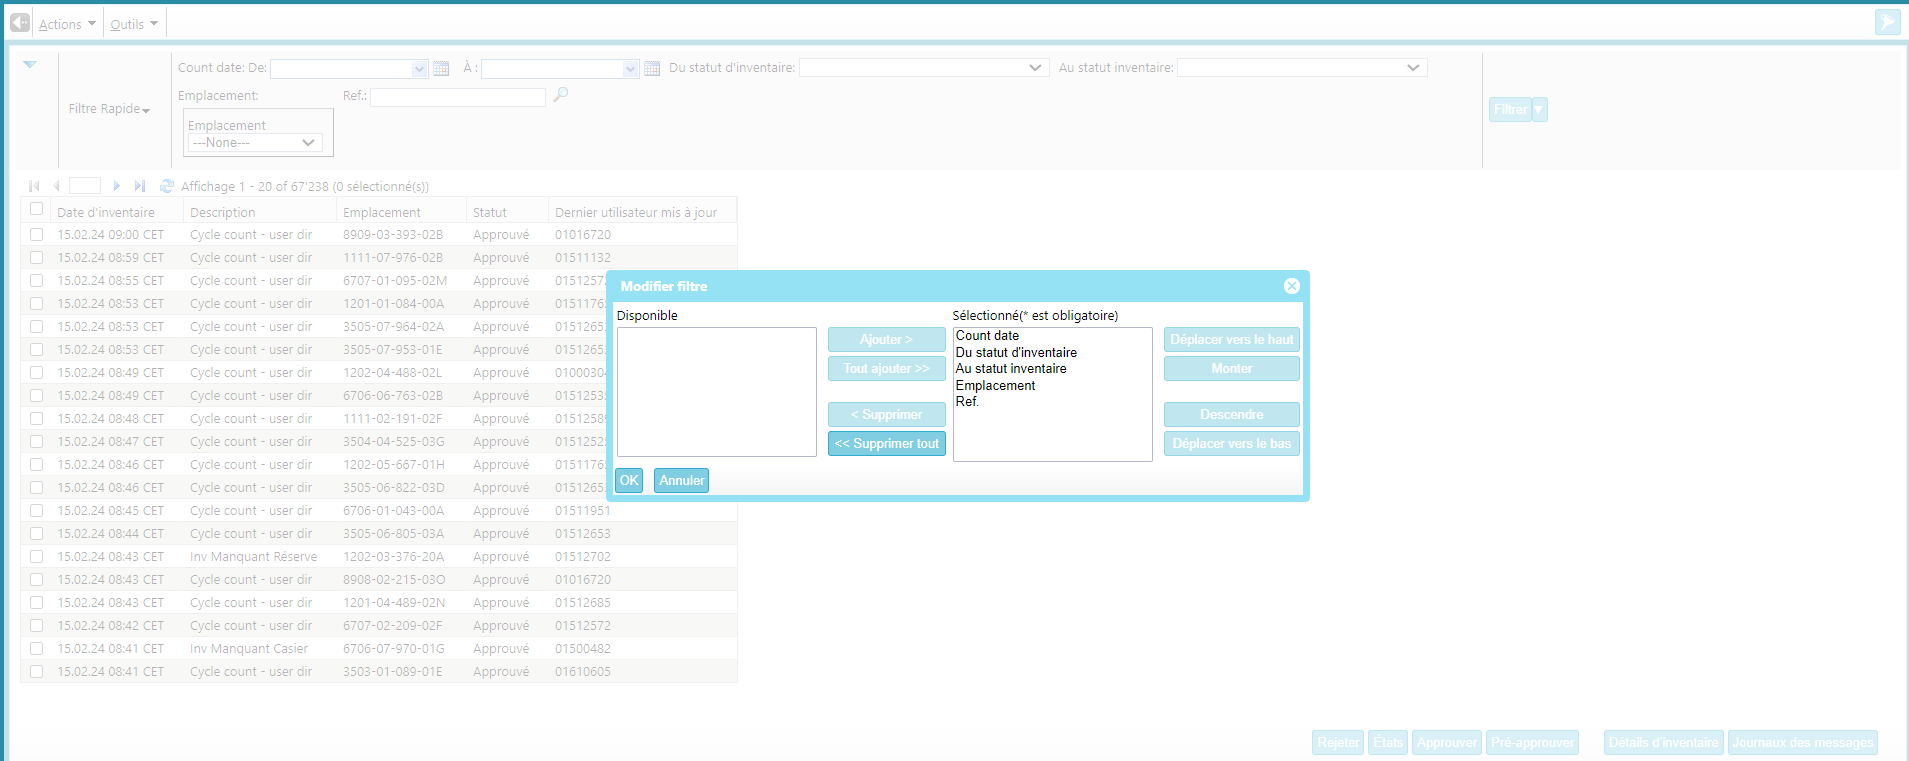Click the back arrow icon beside Actions
This screenshot has height=761, width=1909.
(x=19, y=23)
